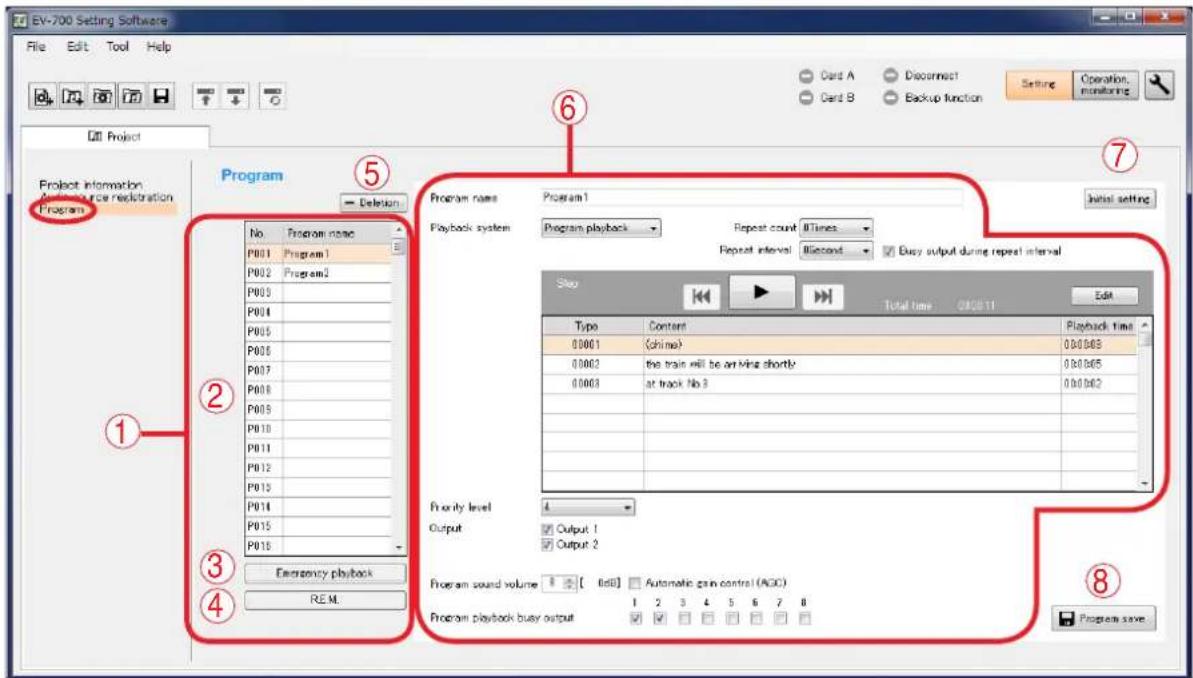Click the Emergency playback button

click(325, 572)
